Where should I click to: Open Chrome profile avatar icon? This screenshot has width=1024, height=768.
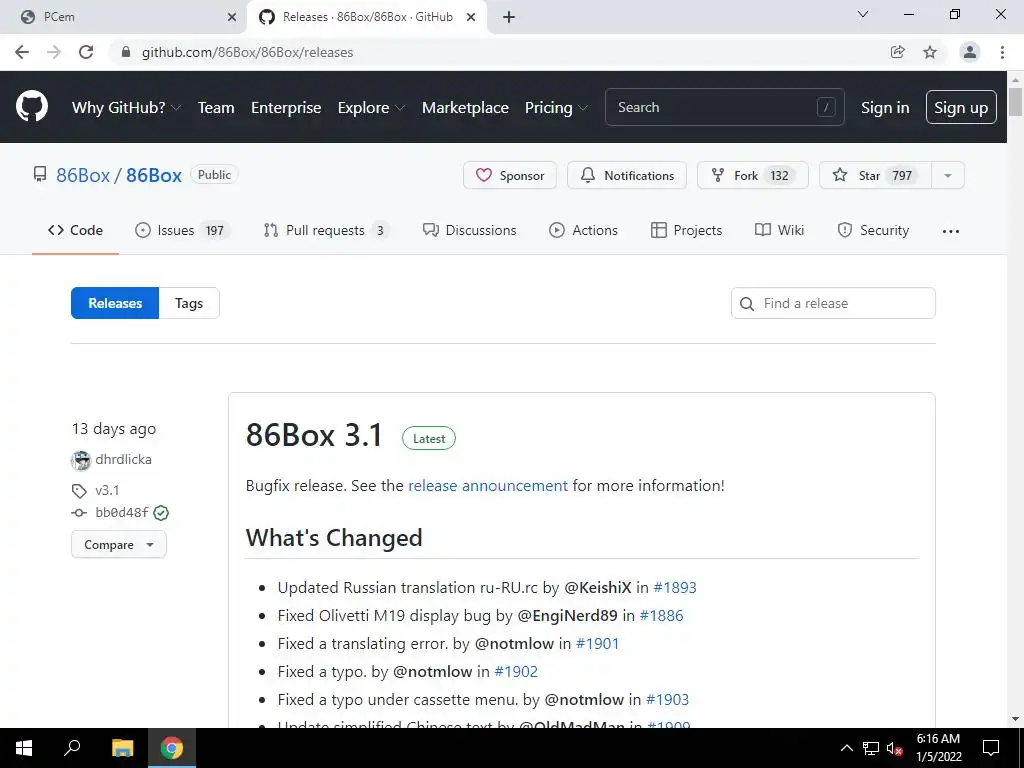point(970,52)
